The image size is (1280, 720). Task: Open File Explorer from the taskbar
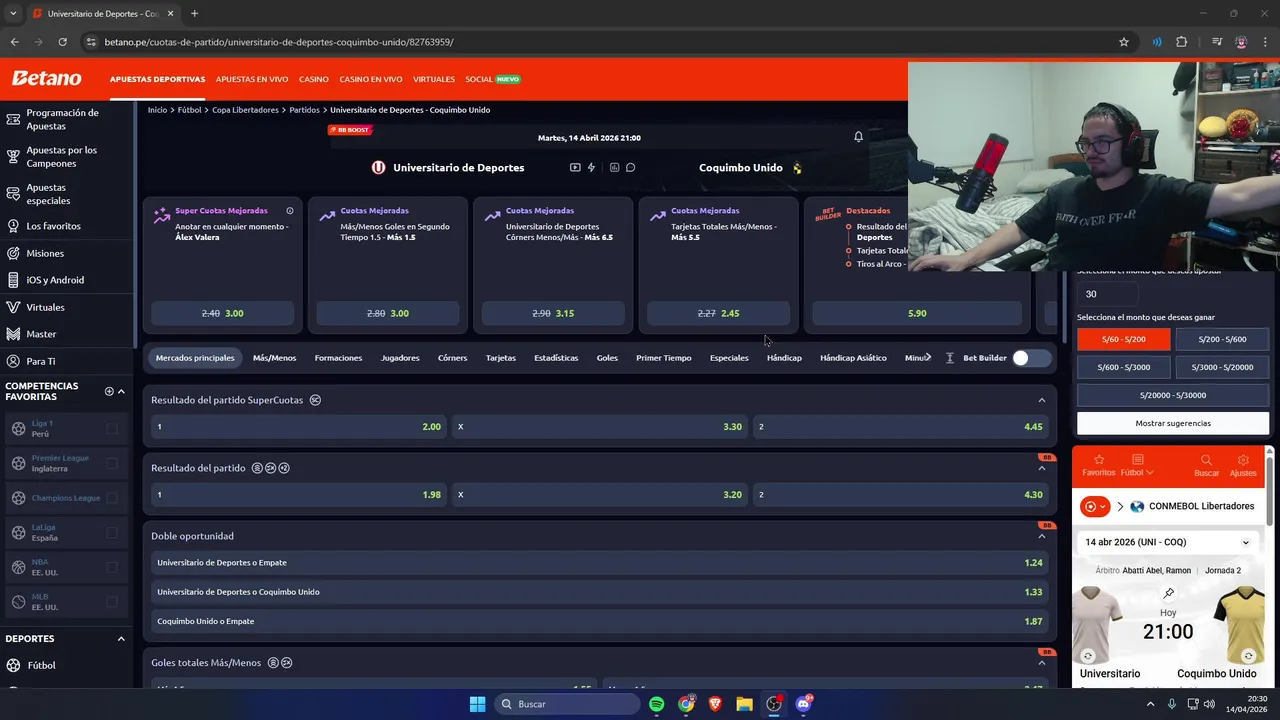(x=744, y=704)
